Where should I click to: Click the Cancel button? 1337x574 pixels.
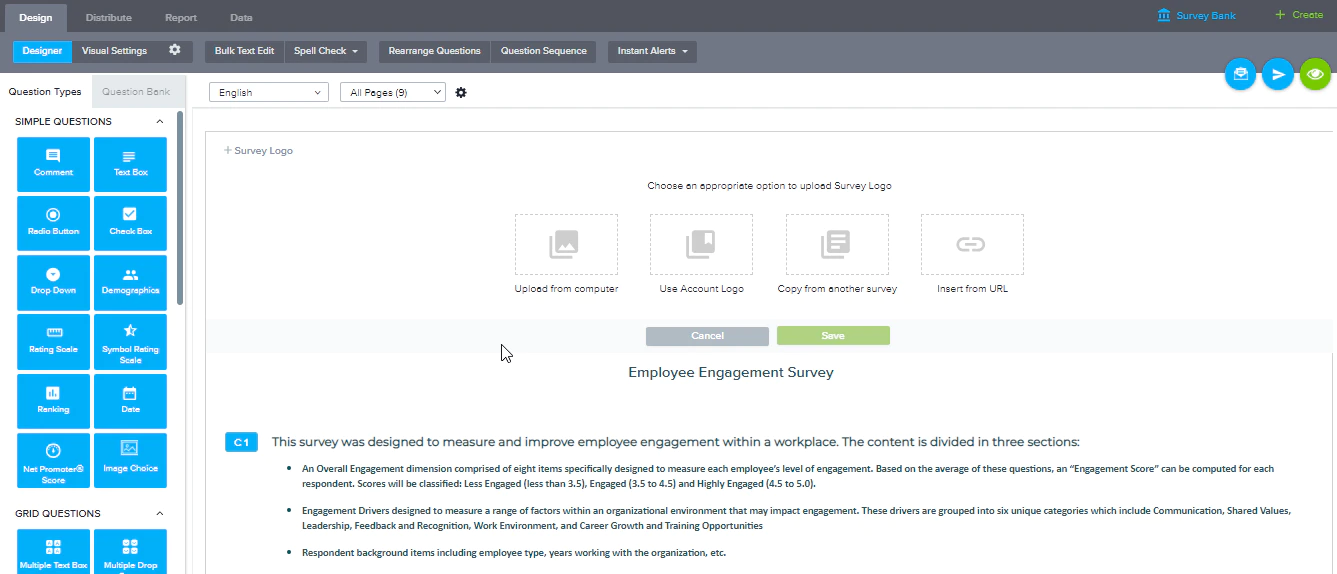707,336
